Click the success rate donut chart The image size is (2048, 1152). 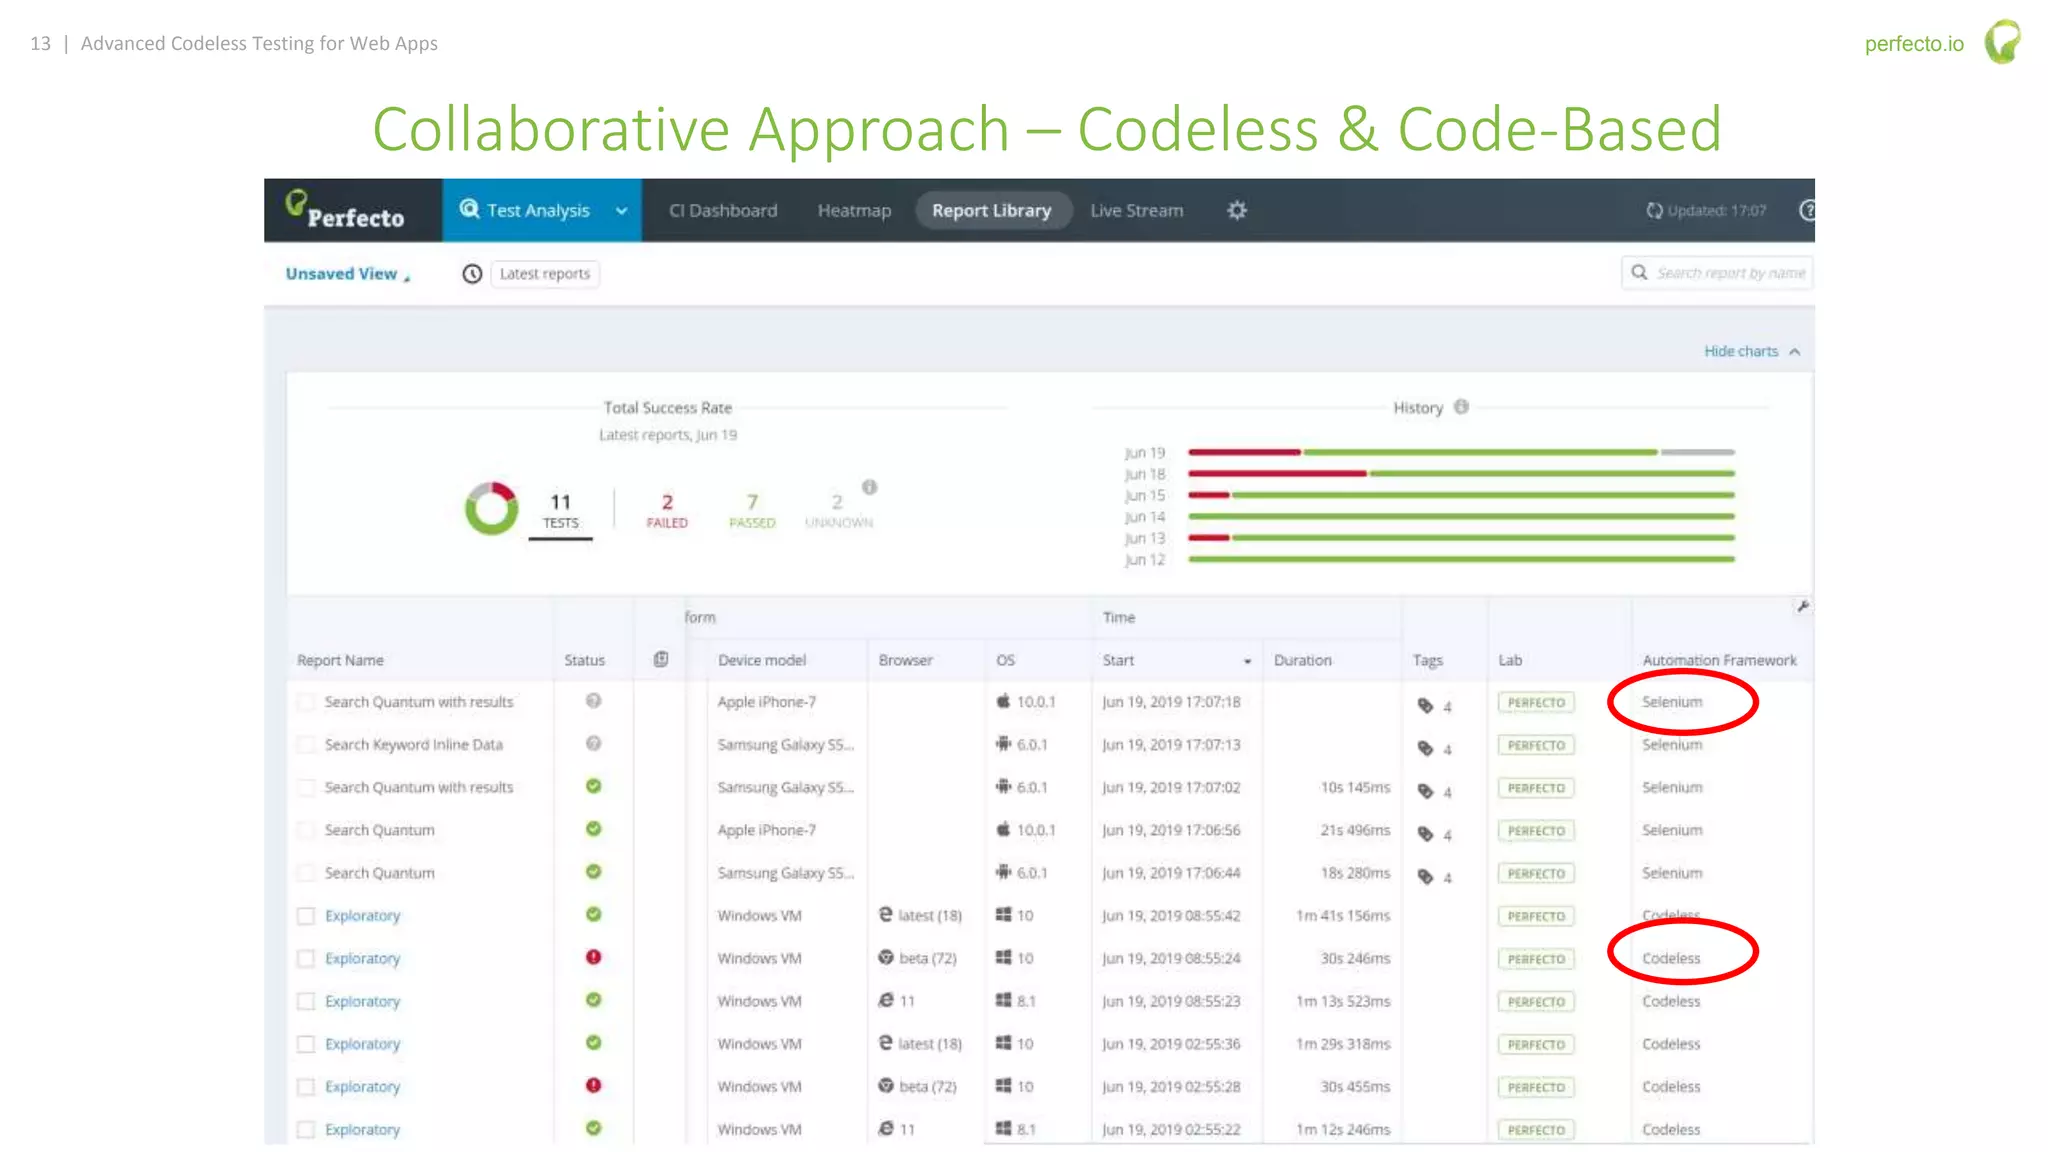[491, 508]
